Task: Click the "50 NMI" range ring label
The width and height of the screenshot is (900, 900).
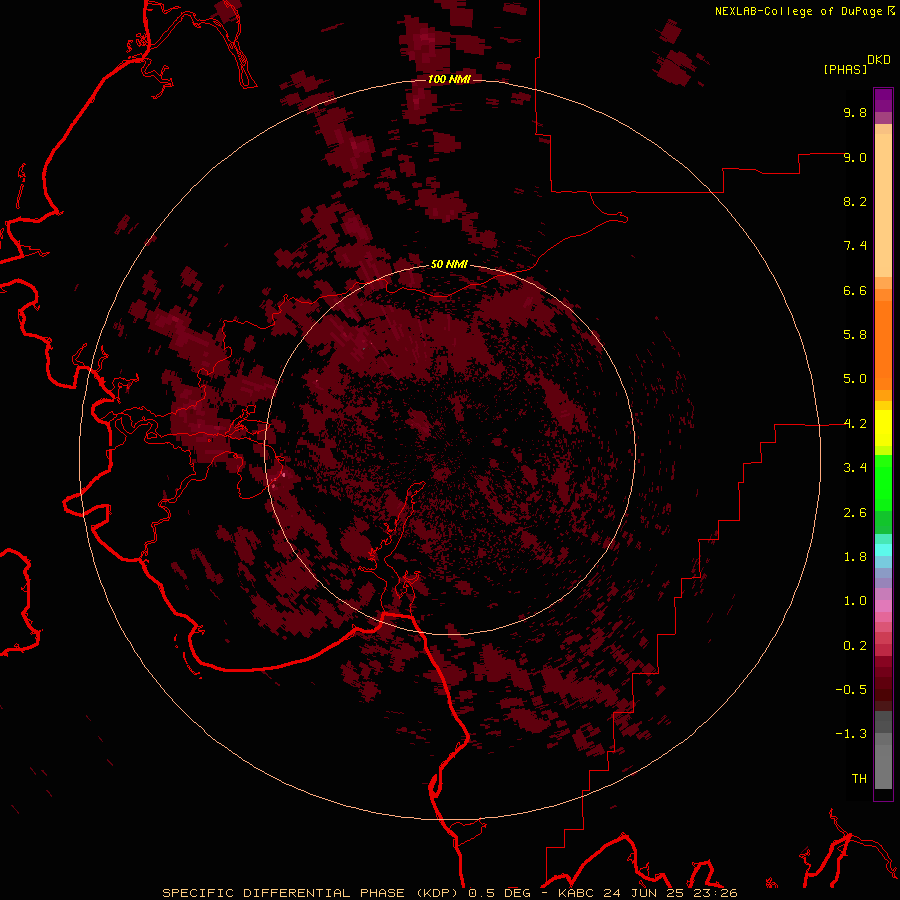Action: click(x=449, y=264)
